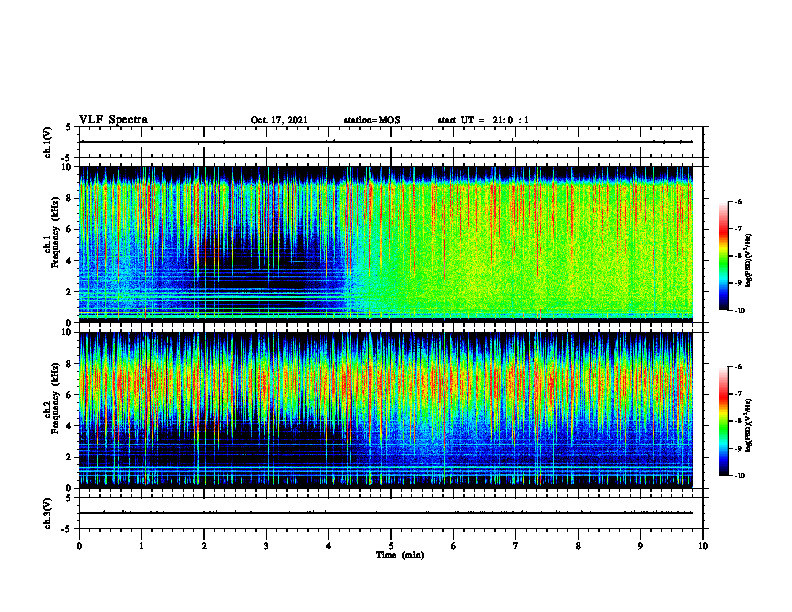Click time axis tick label "2"
Screen dimensions: 792x612
pyautogui.click(x=204, y=546)
